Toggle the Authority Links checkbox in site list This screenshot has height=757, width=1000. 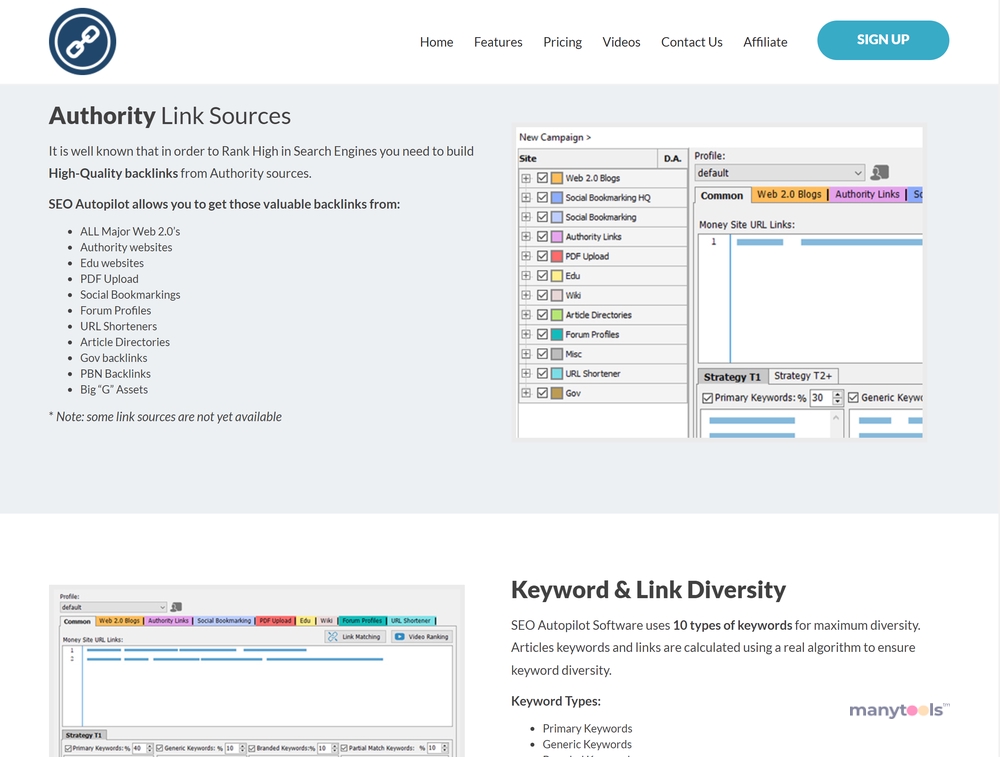point(542,237)
